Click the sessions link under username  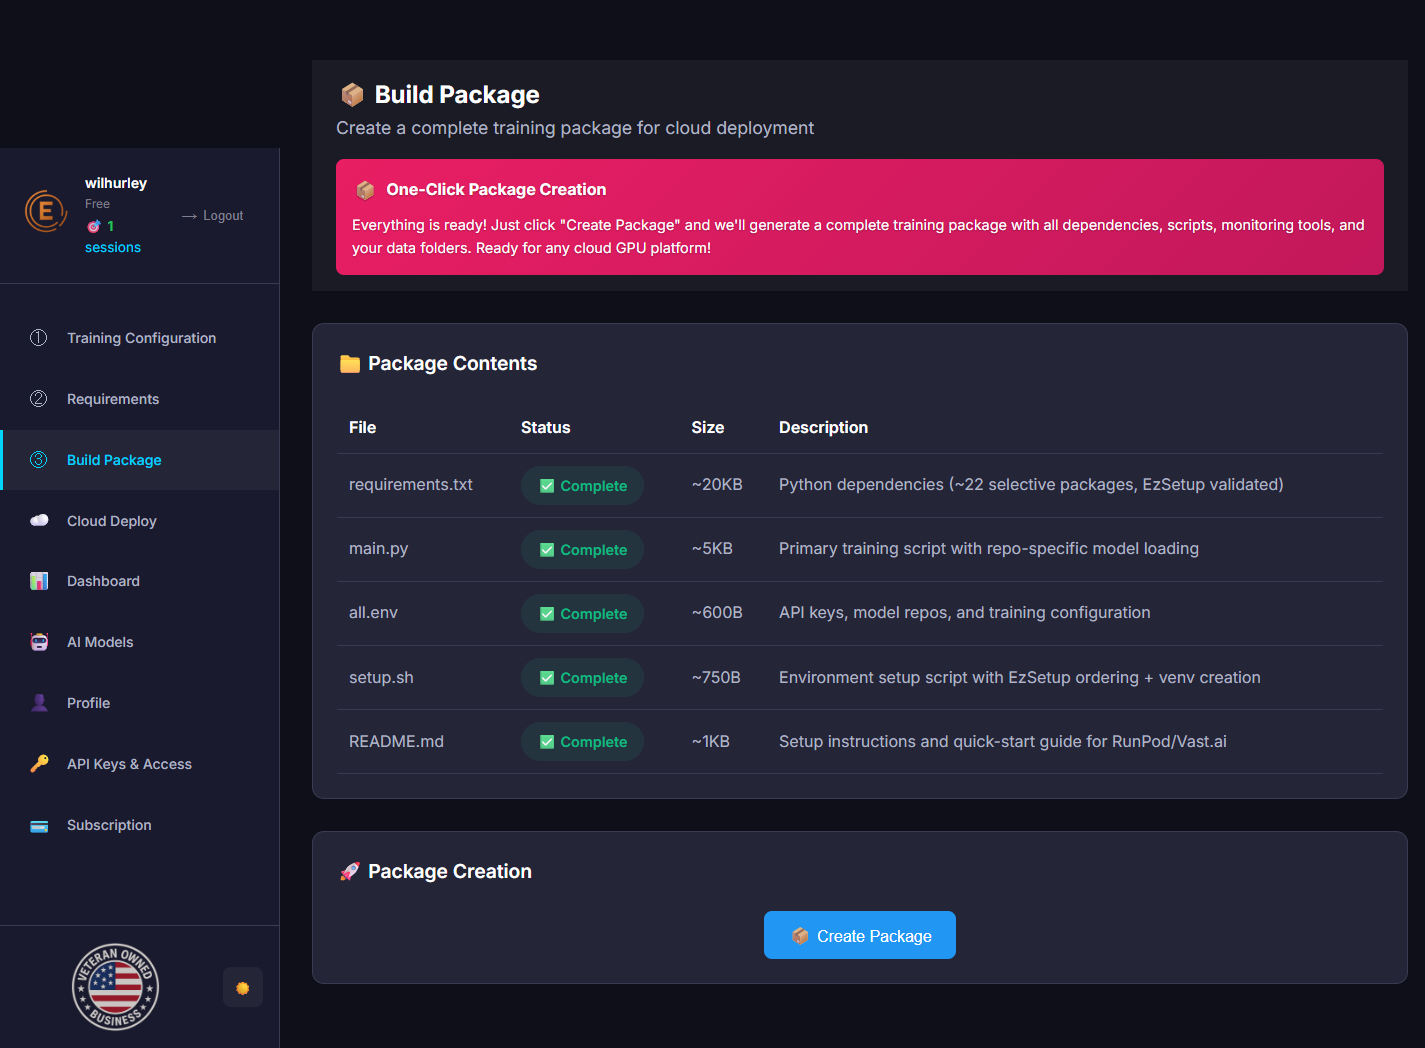click(113, 247)
